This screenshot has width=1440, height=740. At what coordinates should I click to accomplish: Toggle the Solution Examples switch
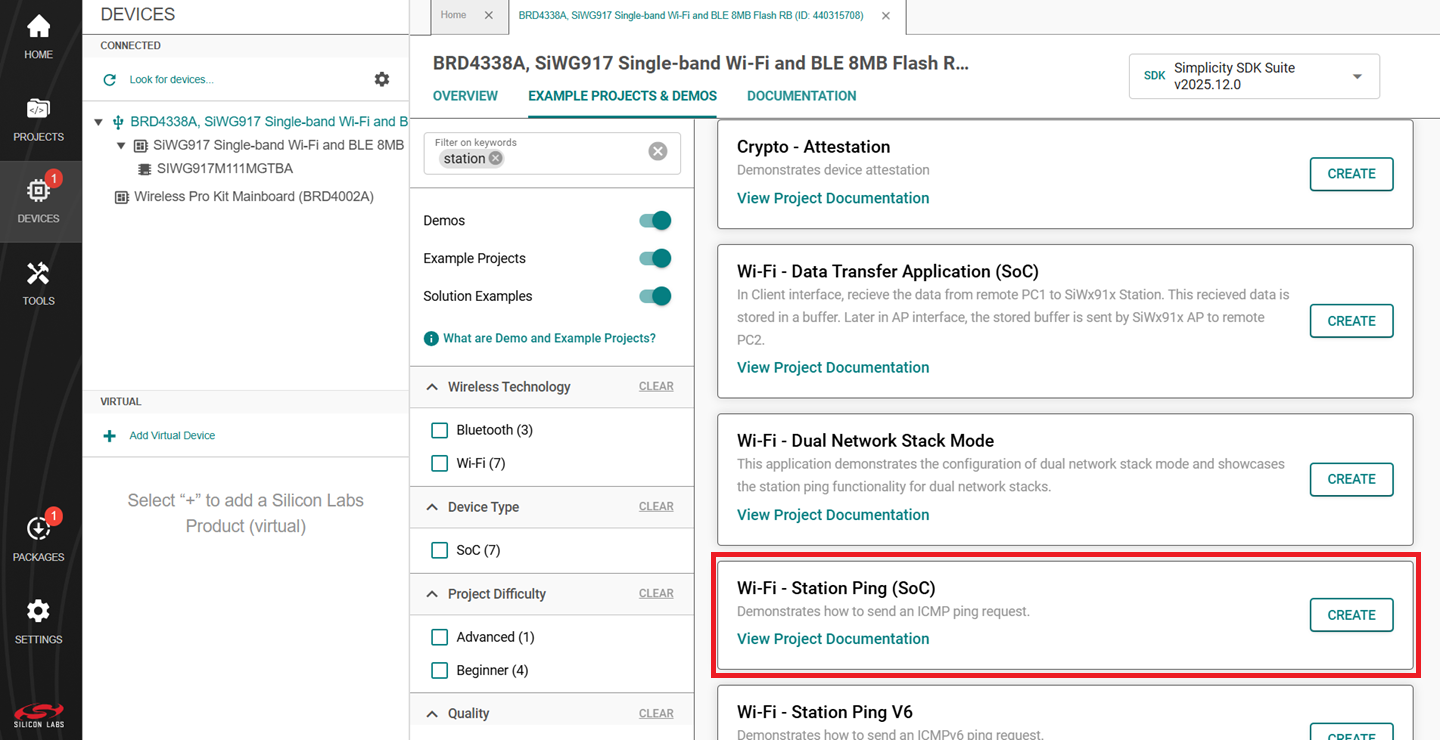655,296
